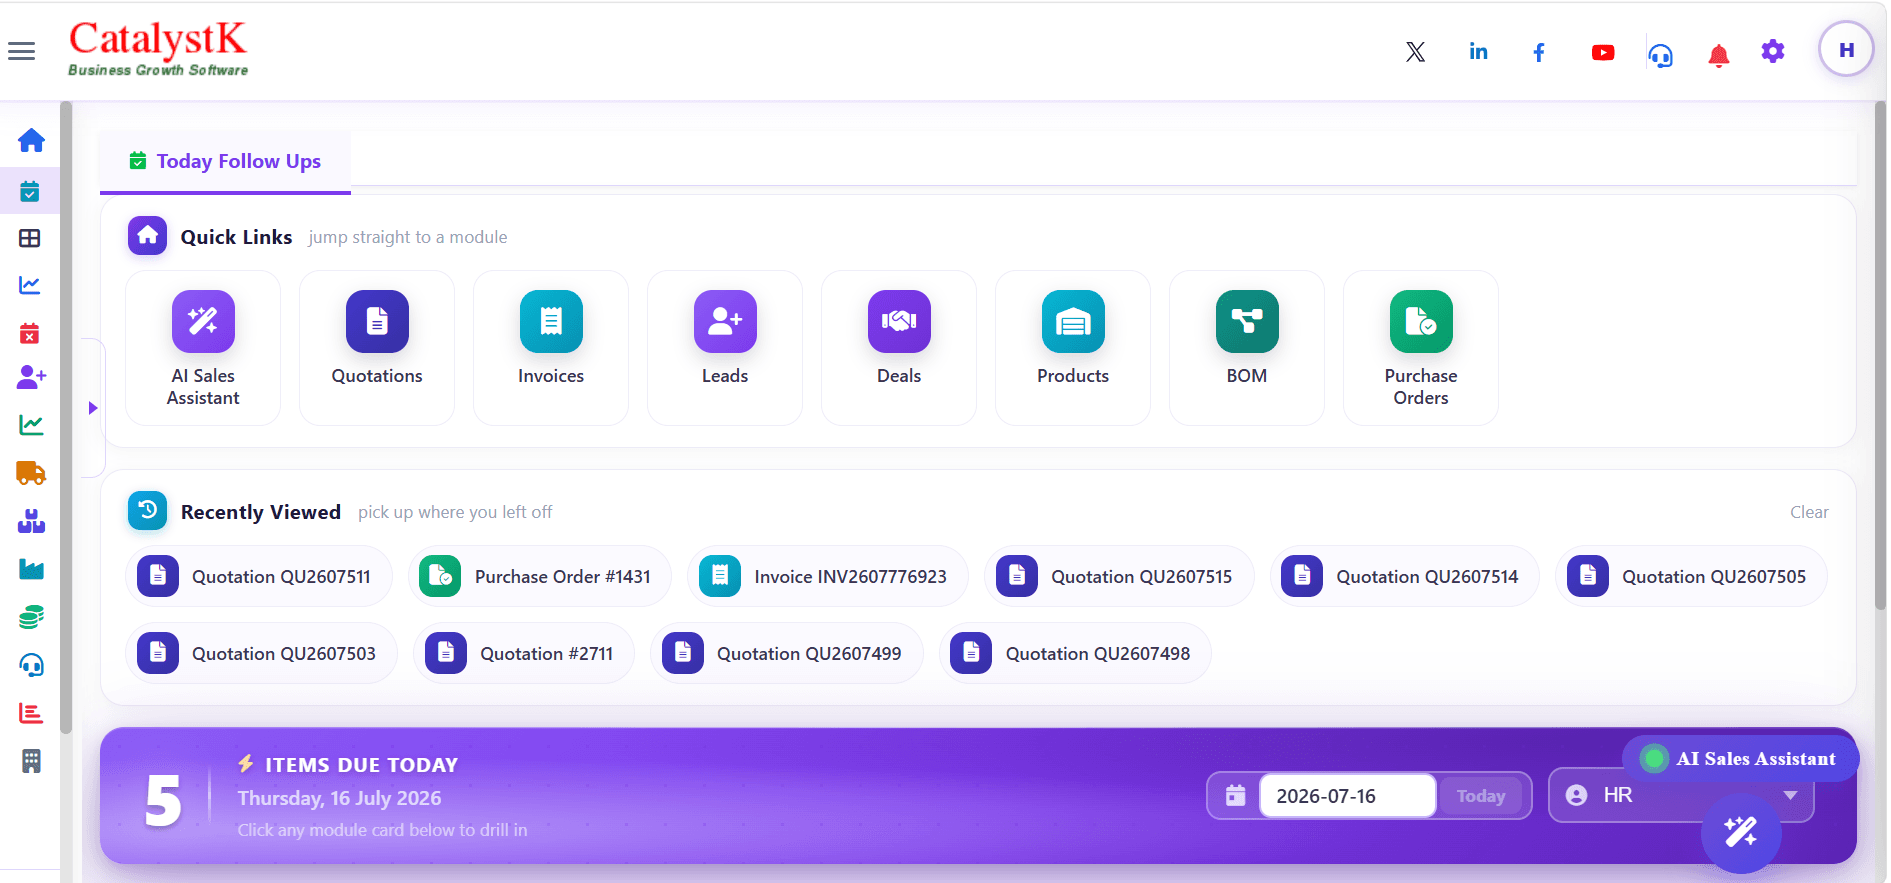This screenshot has height=883, width=1891.
Task: Open the LinkedIn icon in header
Action: [x=1478, y=52]
